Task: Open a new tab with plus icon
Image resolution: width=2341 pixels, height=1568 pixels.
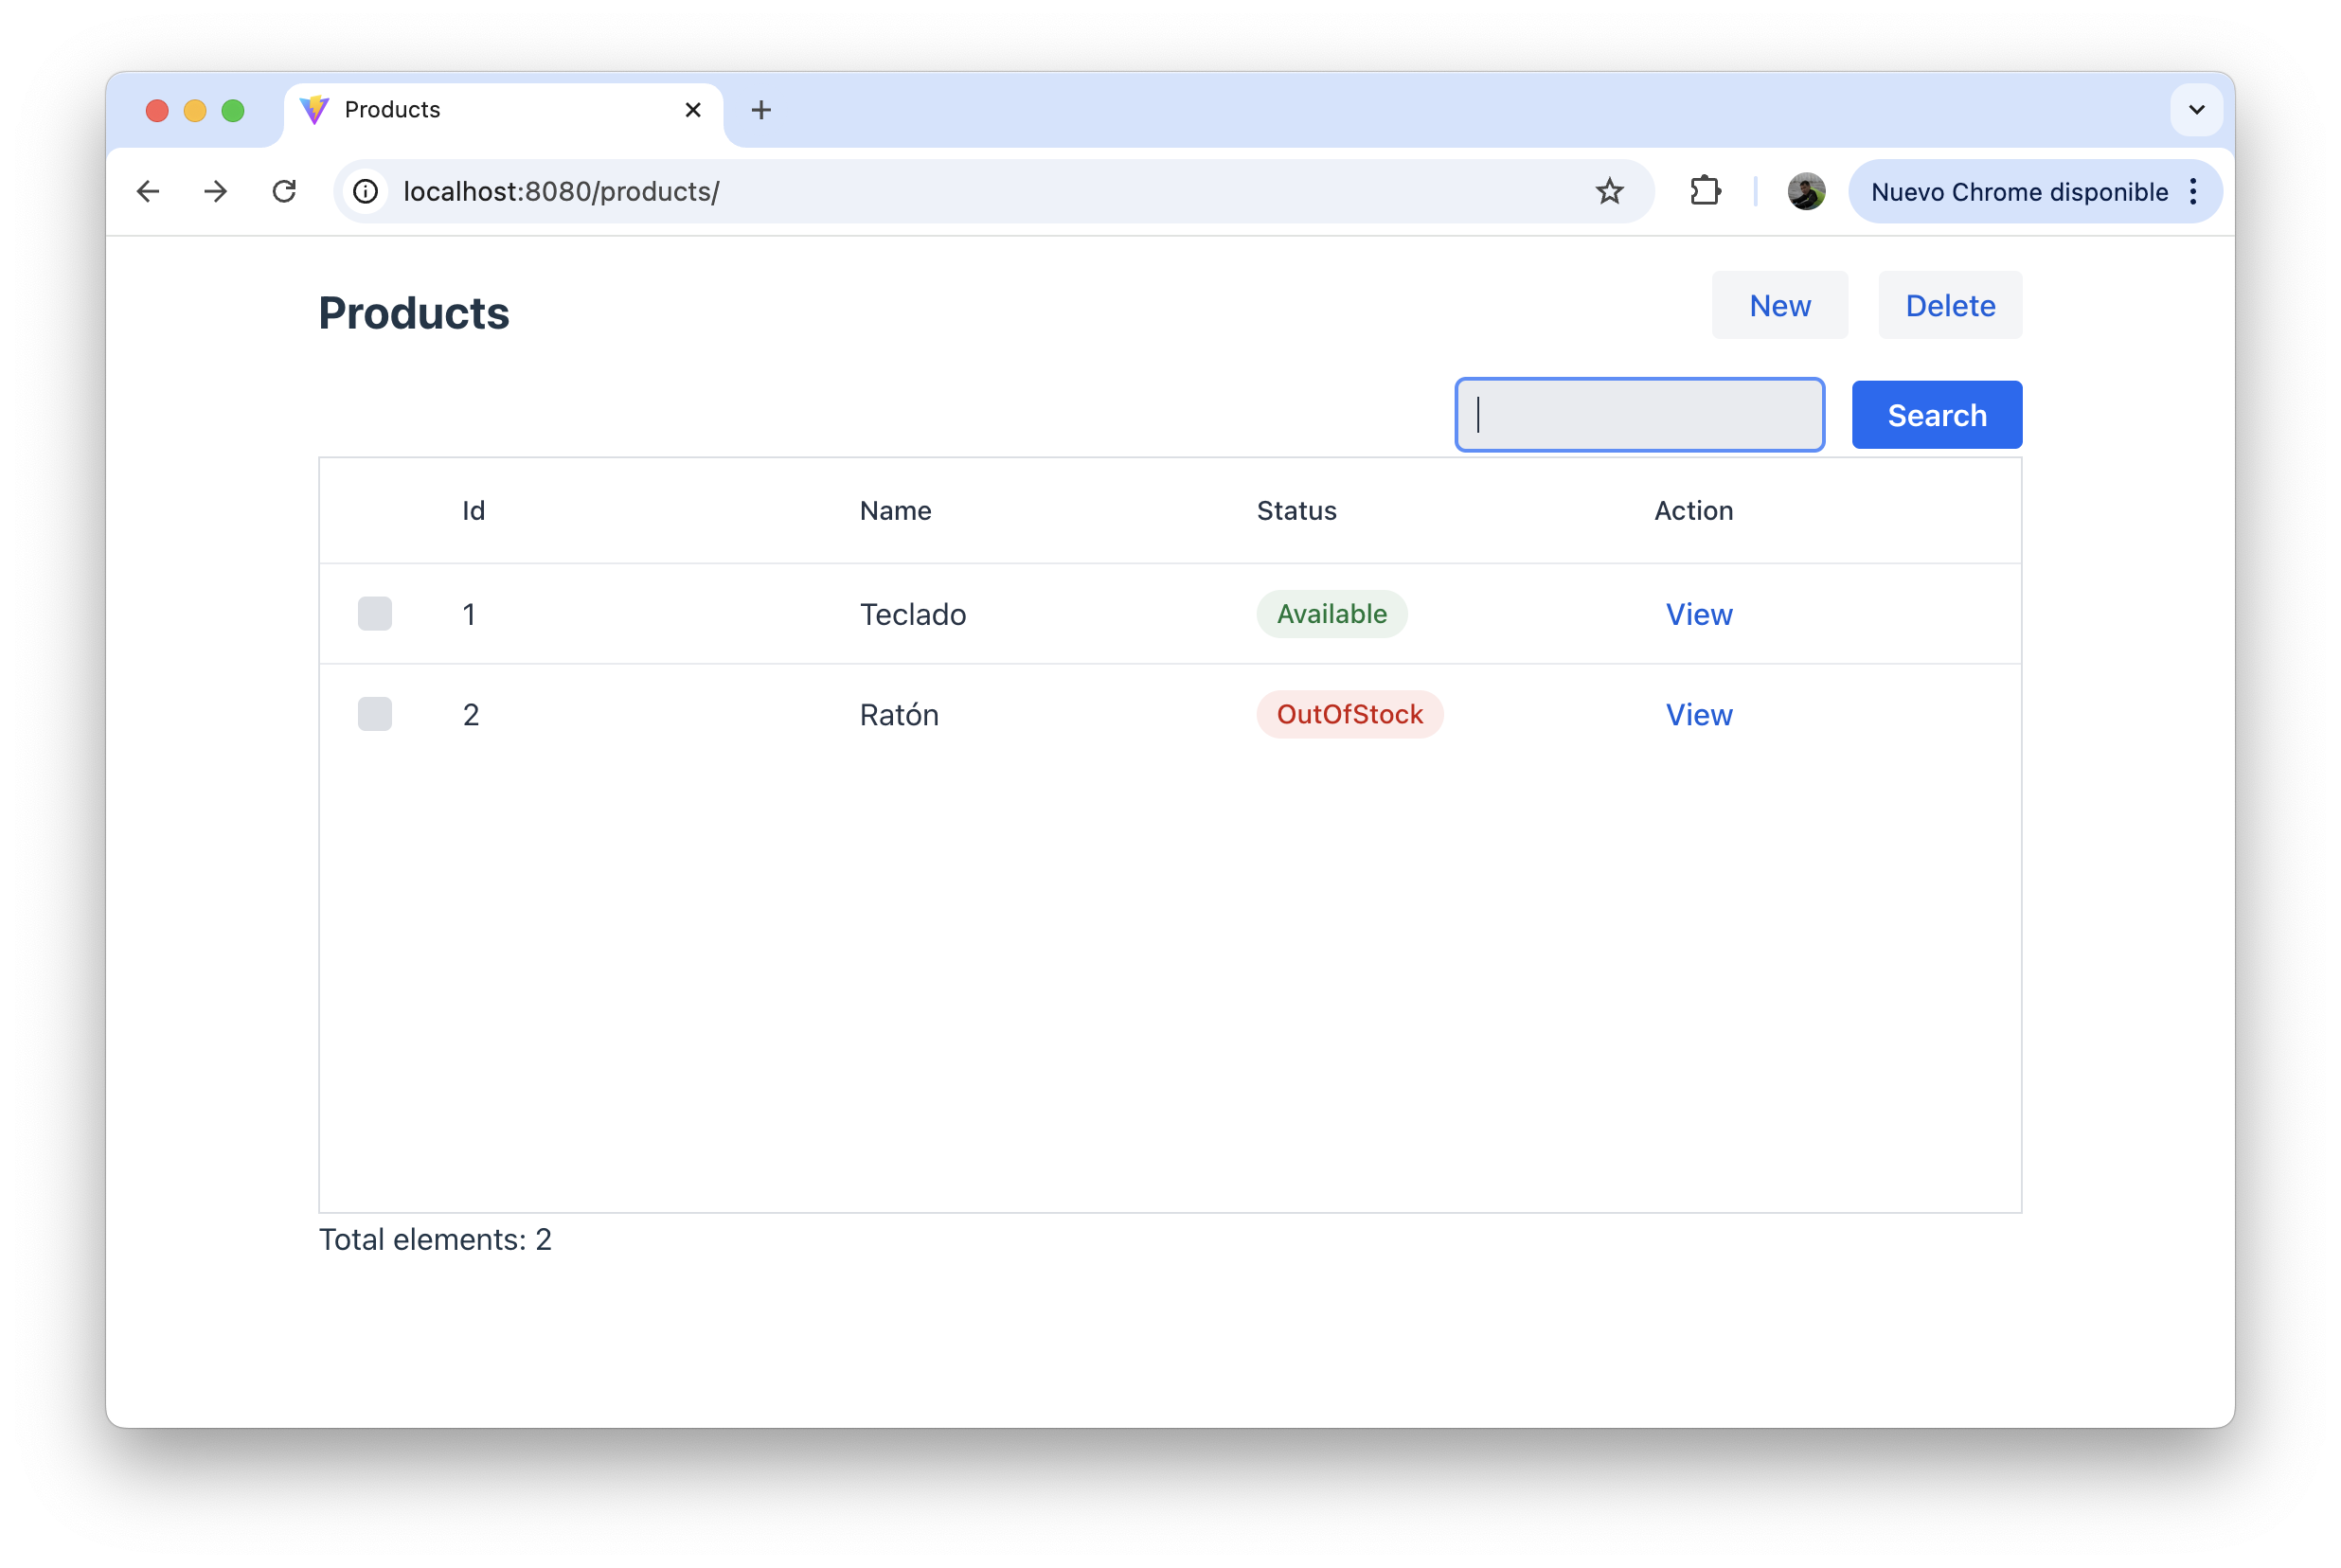Action: [x=761, y=110]
